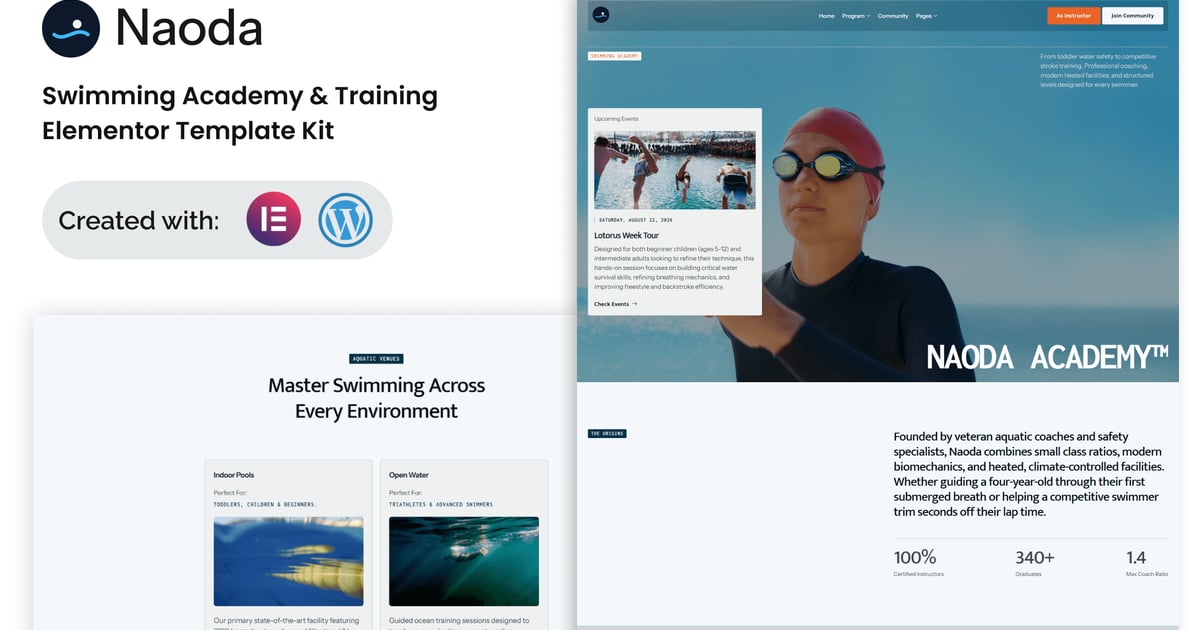This screenshot has width=1200, height=630.
Task: Expand the Program dropdown menu
Action: pos(856,16)
